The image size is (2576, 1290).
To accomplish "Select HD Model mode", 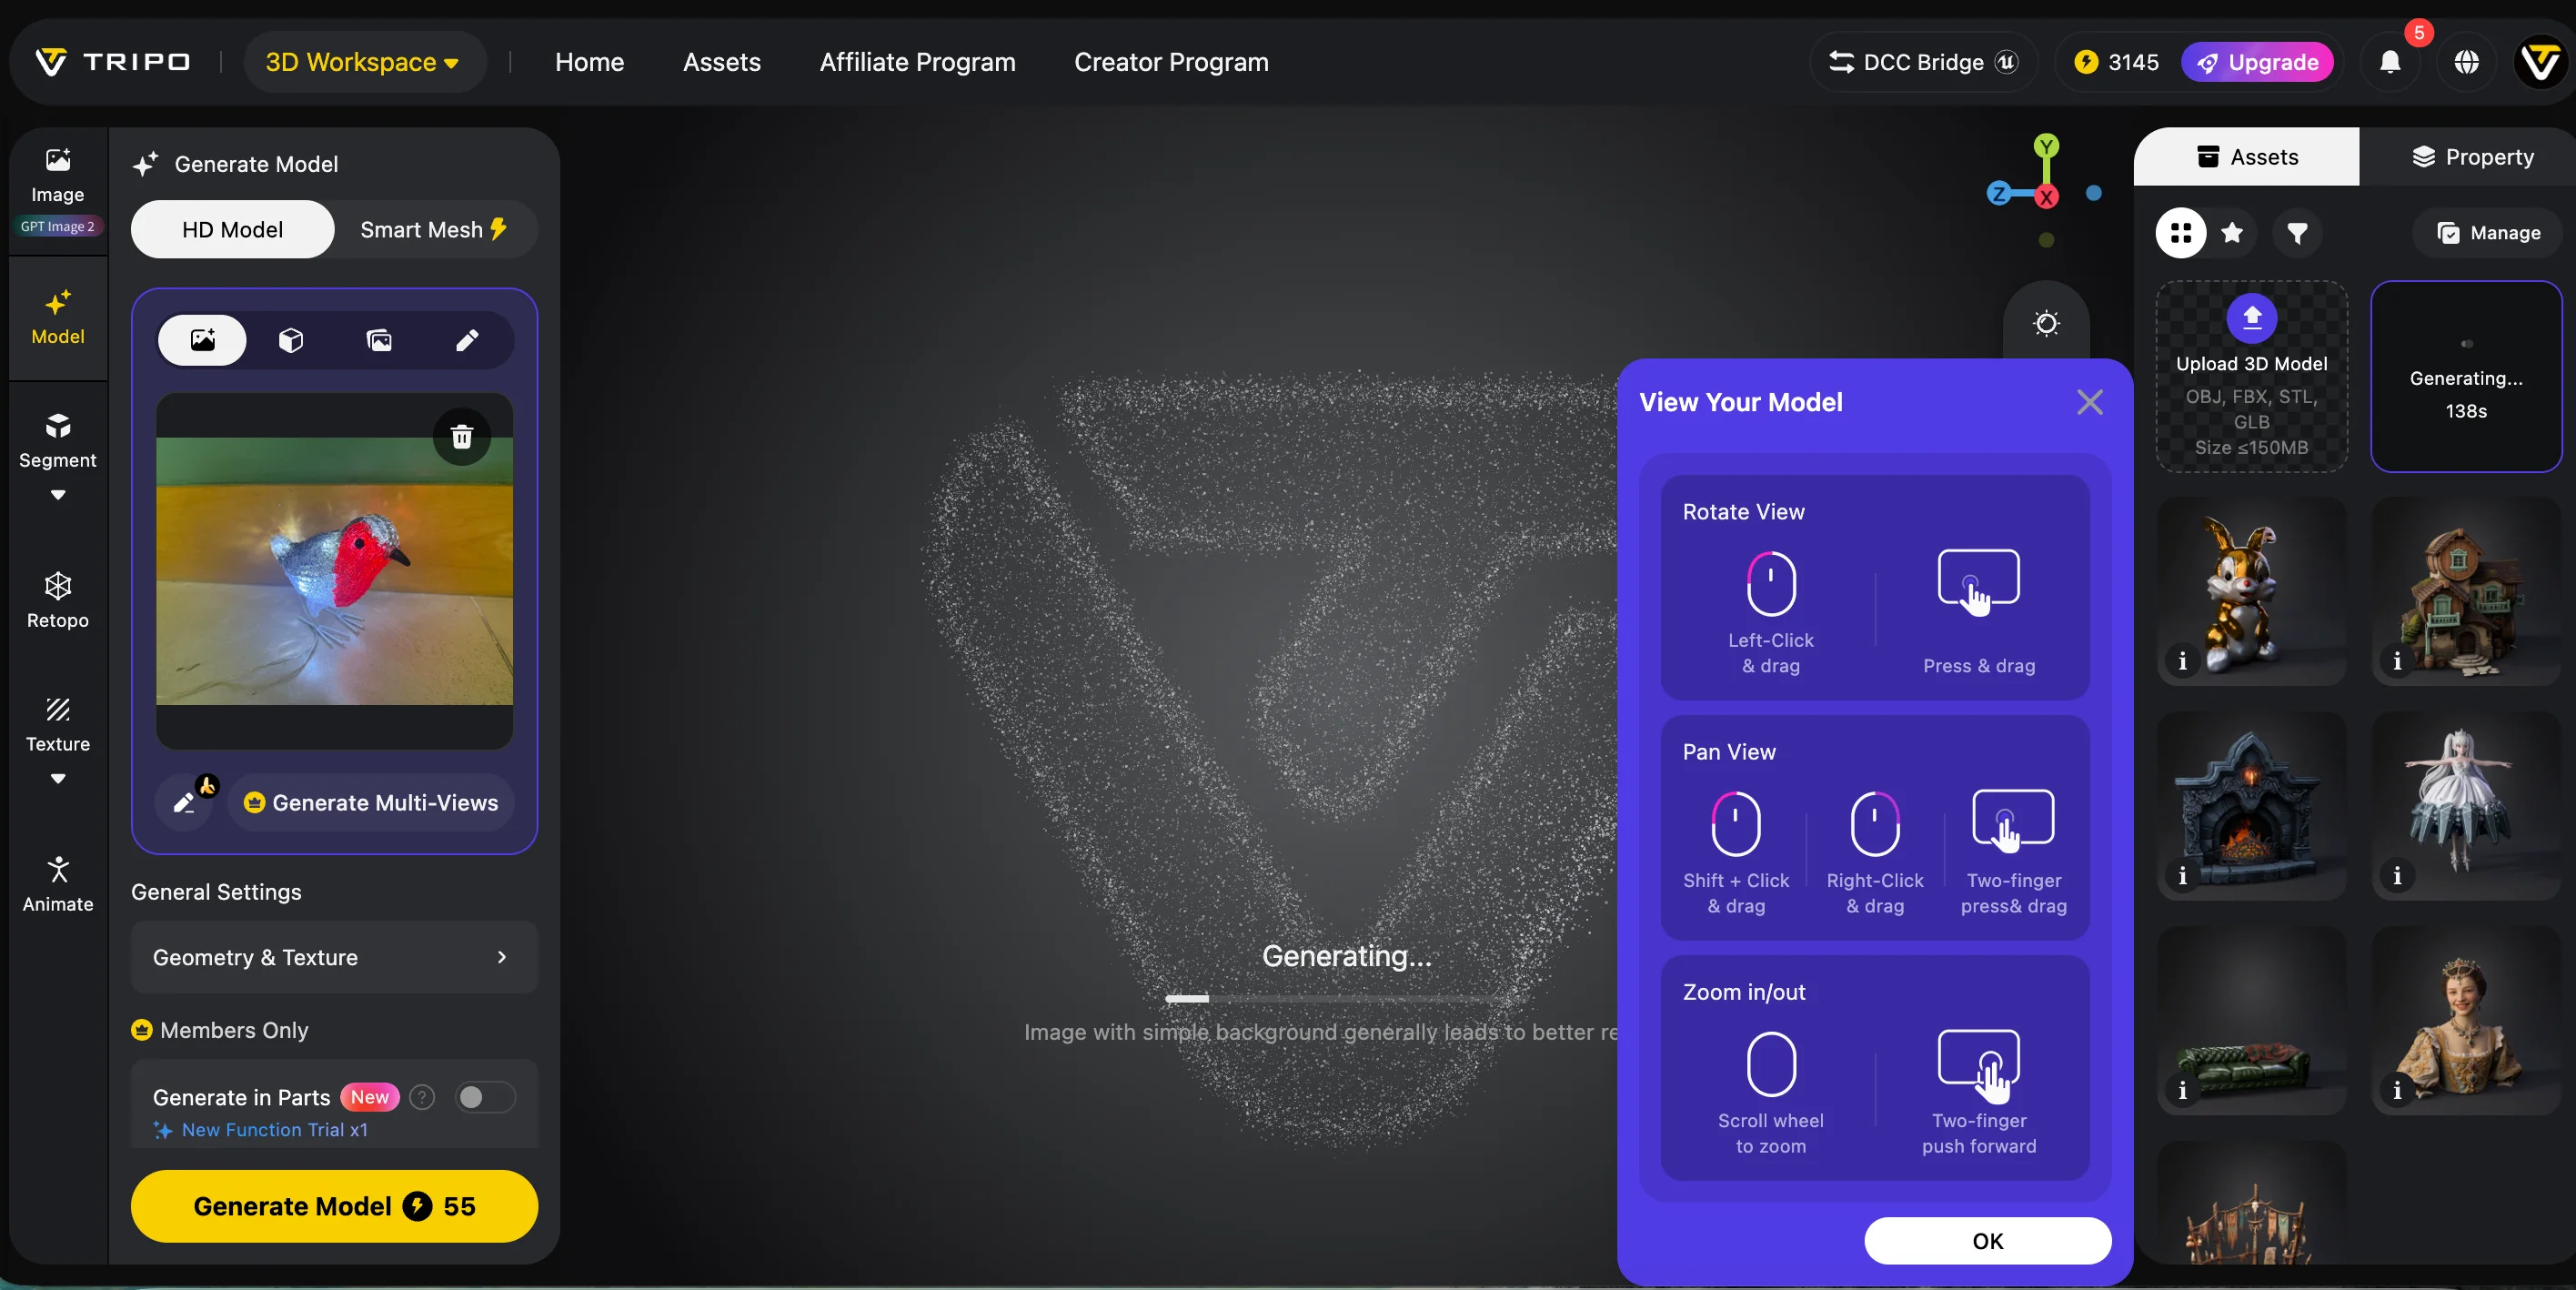I will click(x=233, y=229).
